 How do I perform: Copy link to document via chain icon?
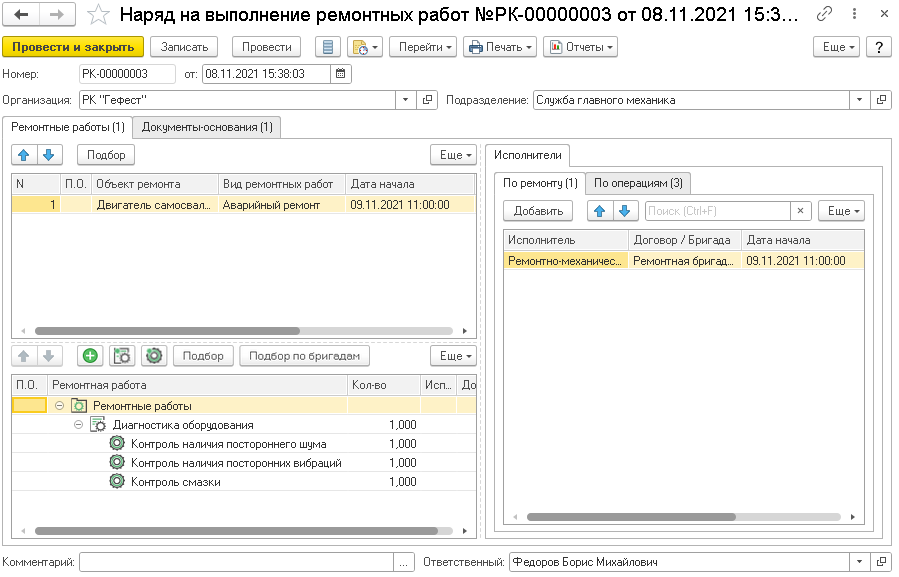[x=824, y=14]
